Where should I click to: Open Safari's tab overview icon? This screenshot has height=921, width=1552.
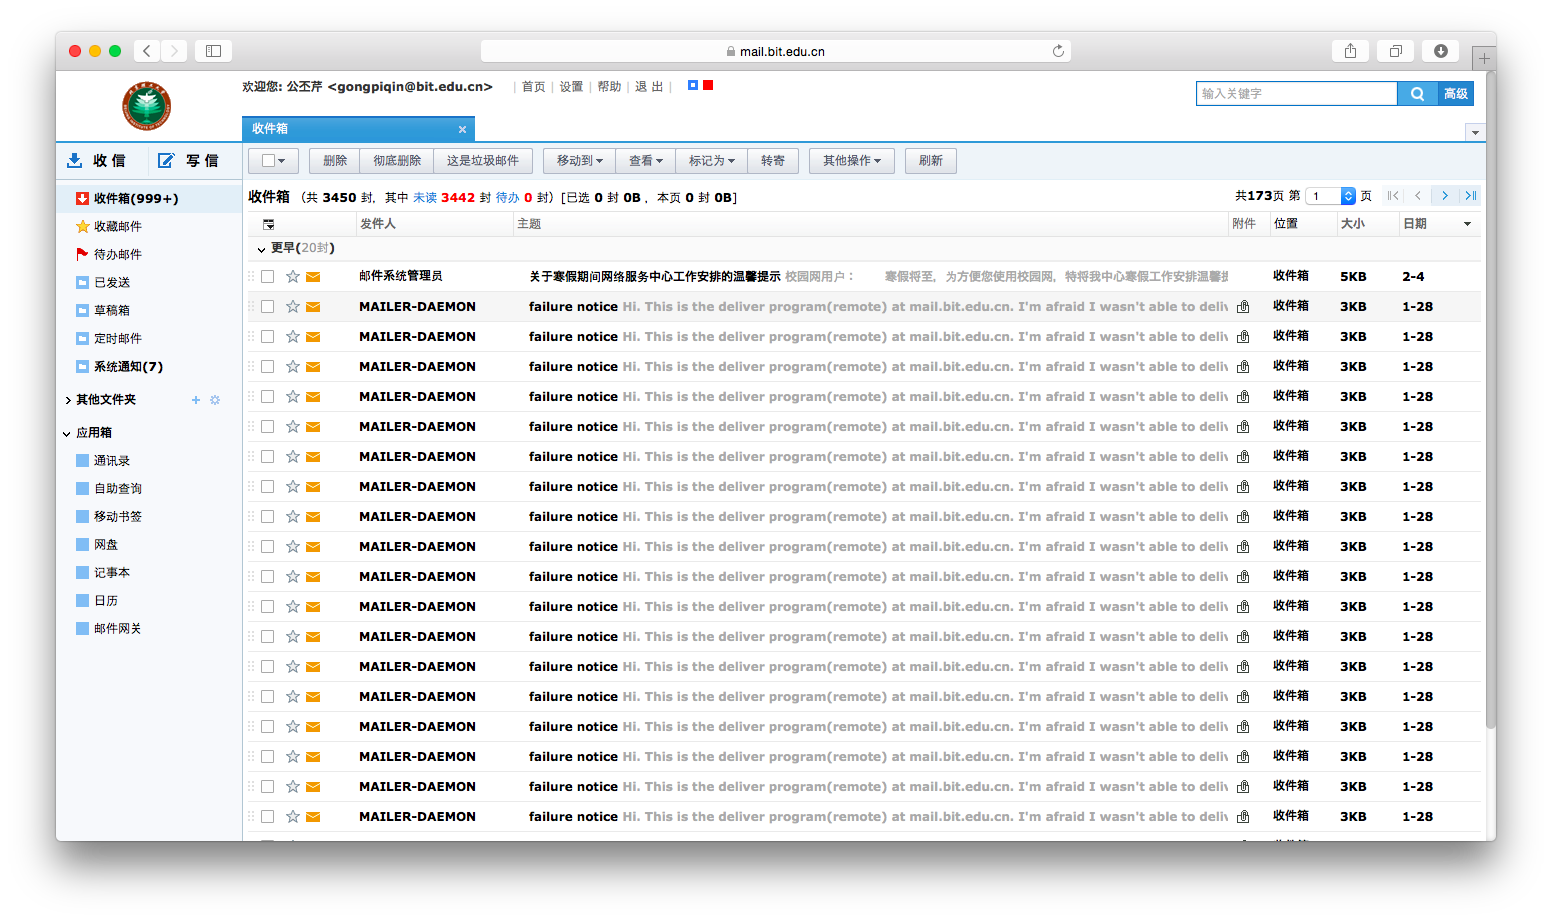pyautogui.click(x=1395, y=51)
